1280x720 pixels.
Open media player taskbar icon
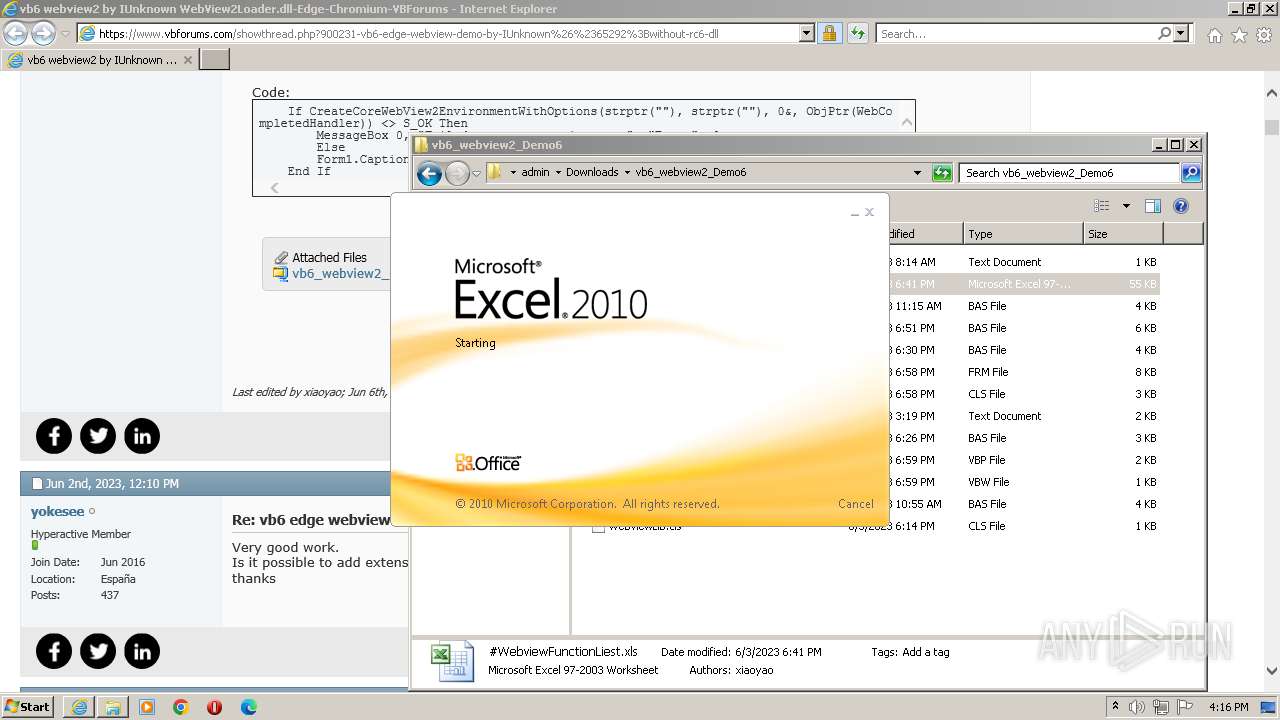(x=147, y=707)
